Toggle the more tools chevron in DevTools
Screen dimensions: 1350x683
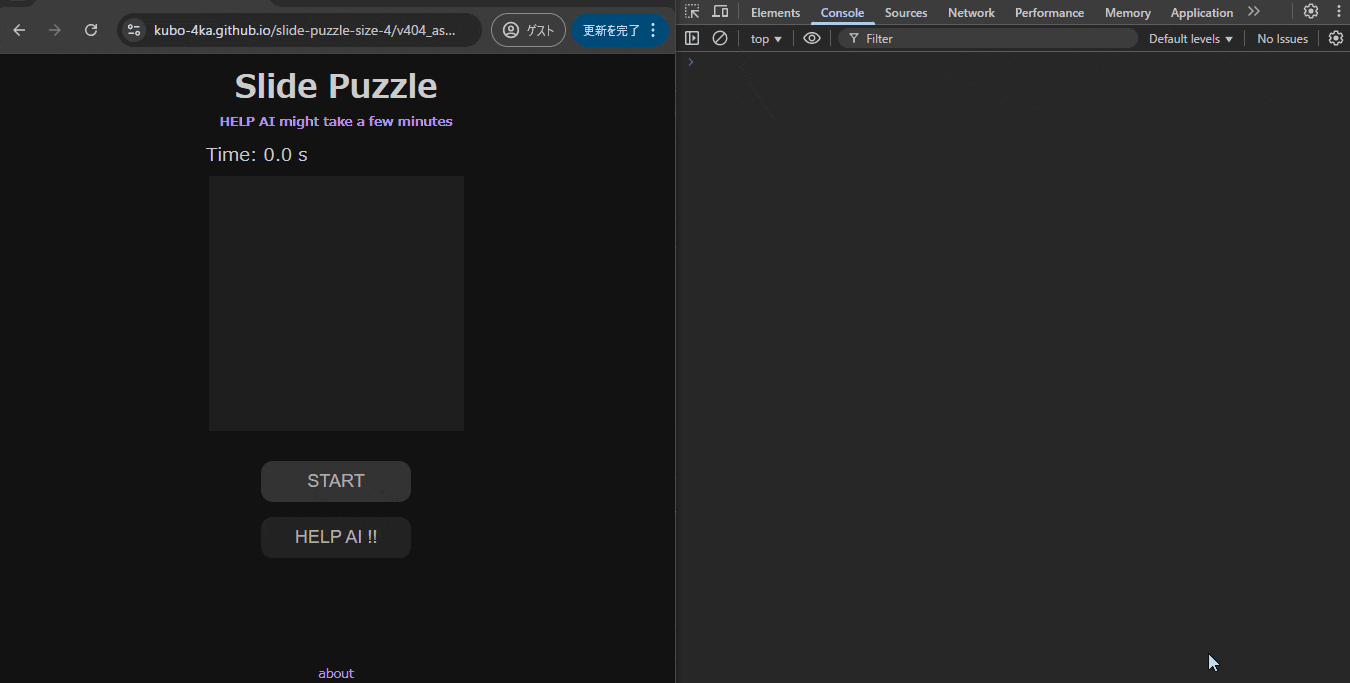[1254, 12]
